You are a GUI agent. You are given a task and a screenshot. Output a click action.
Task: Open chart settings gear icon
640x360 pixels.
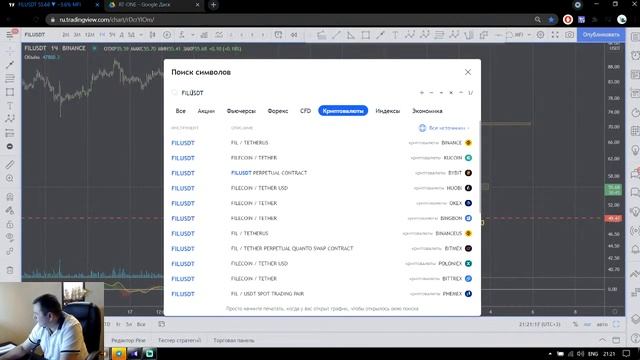pos(540,35)
